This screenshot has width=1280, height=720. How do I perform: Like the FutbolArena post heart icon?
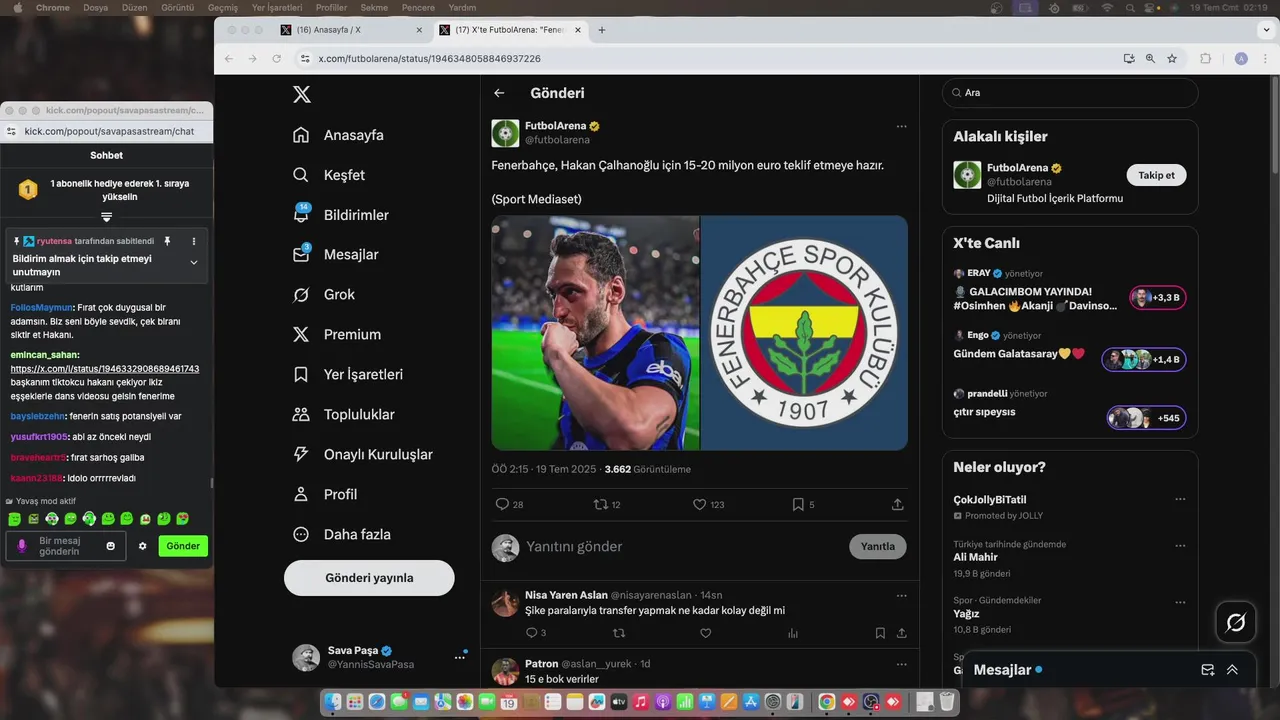point(700,504)
